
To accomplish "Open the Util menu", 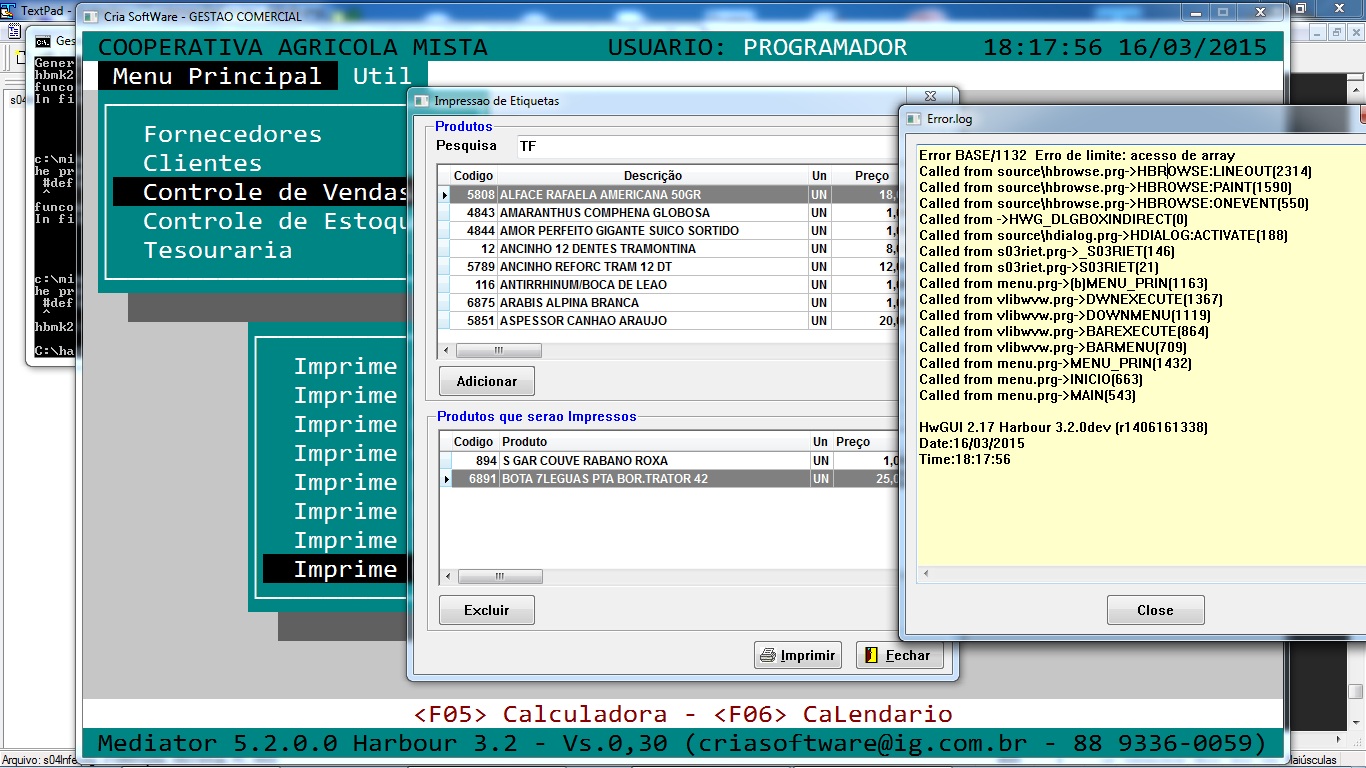I will 382,77.
